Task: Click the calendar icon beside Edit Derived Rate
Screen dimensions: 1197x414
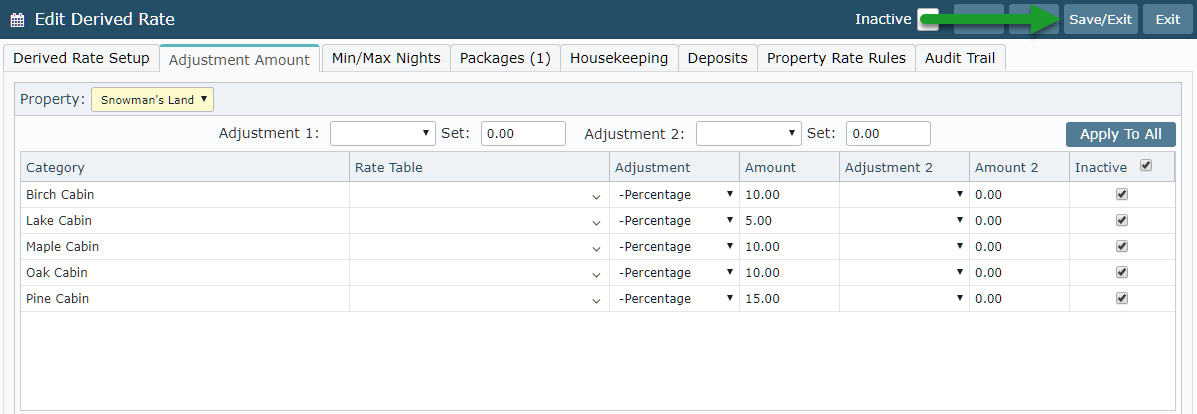Action: (18, 20)
